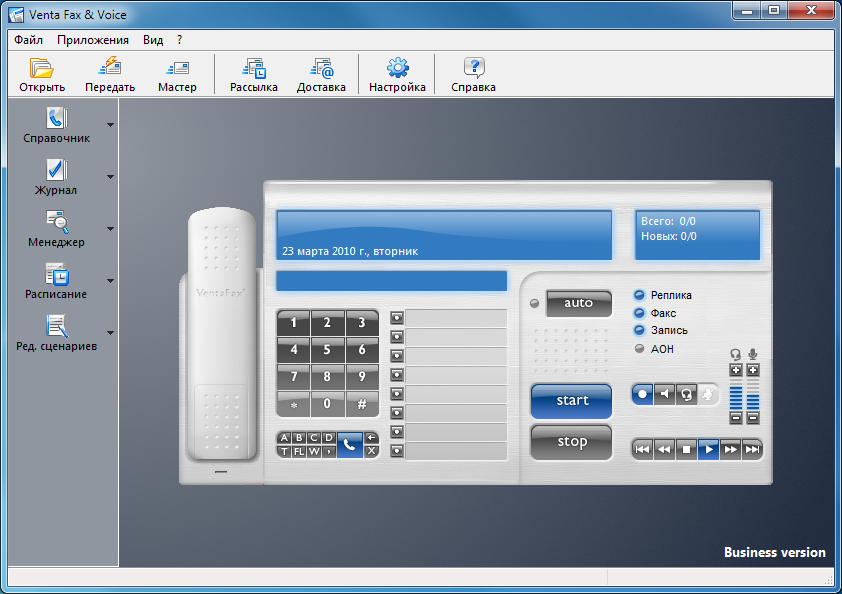Increase headphone volume with plus button
Image resolution: width=842 pixels, height=594 pixels.
coord(736,370)
